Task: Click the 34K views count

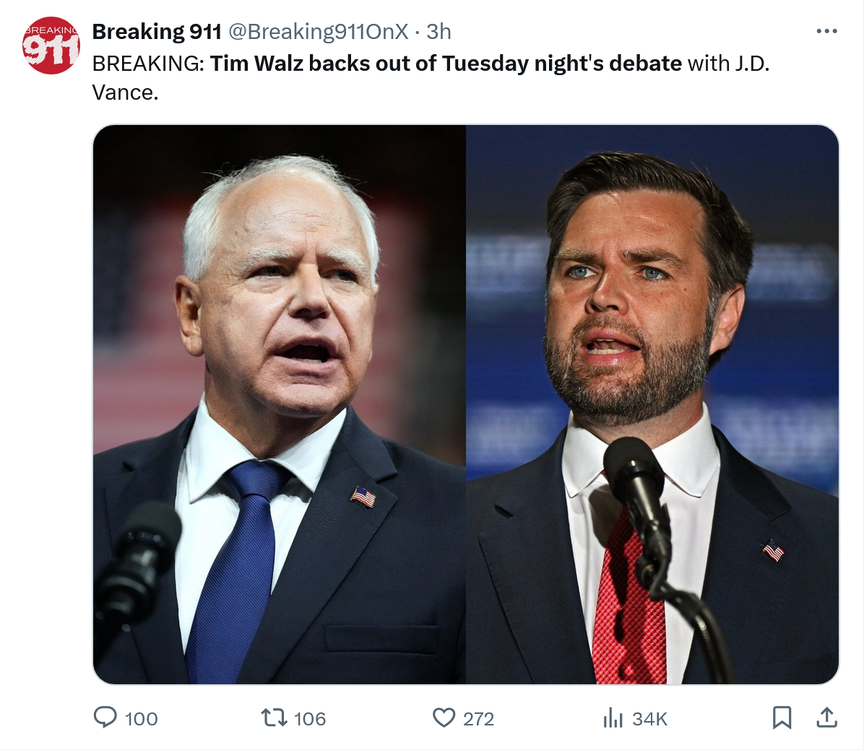Action: pyautogui.click(x=649, y=718)
